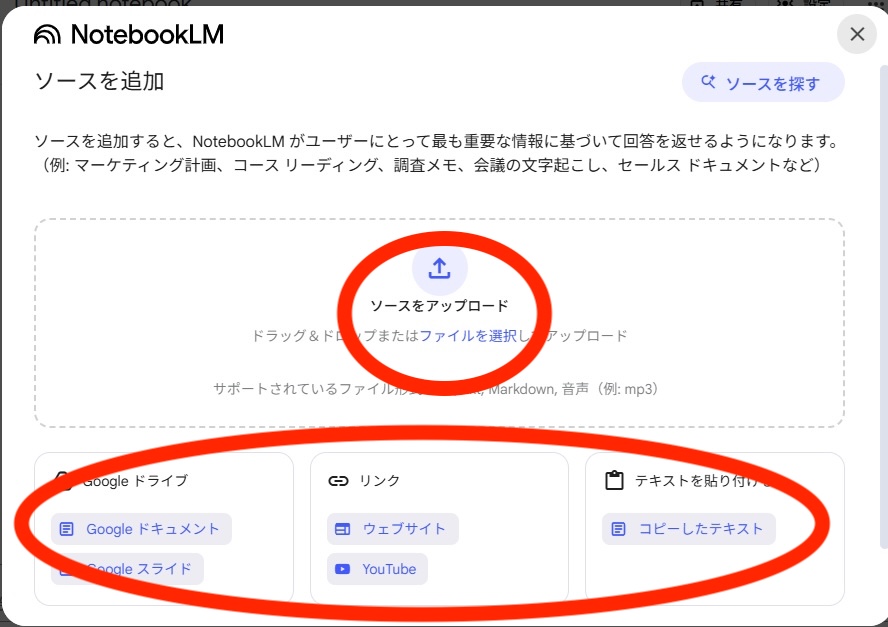This screenshot has height=627, width=888.
Task: Choose the YouTube source option
Action: tap(377, 569)
